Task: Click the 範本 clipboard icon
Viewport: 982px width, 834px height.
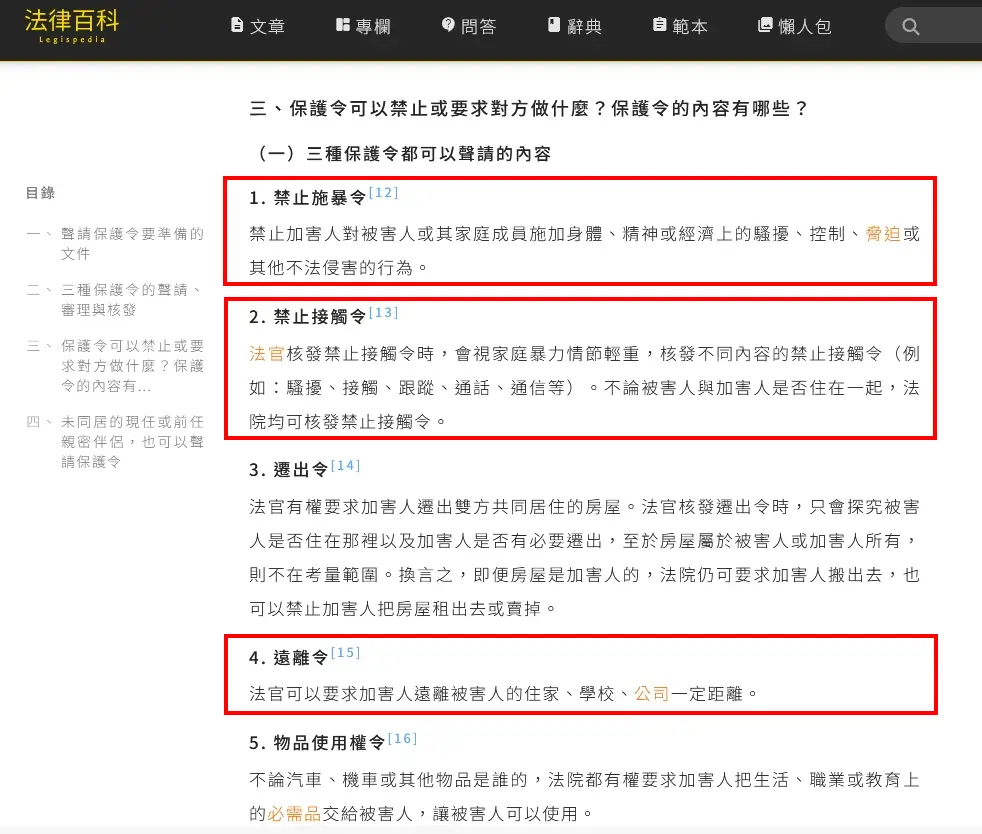Action: [x=659, y=25]
